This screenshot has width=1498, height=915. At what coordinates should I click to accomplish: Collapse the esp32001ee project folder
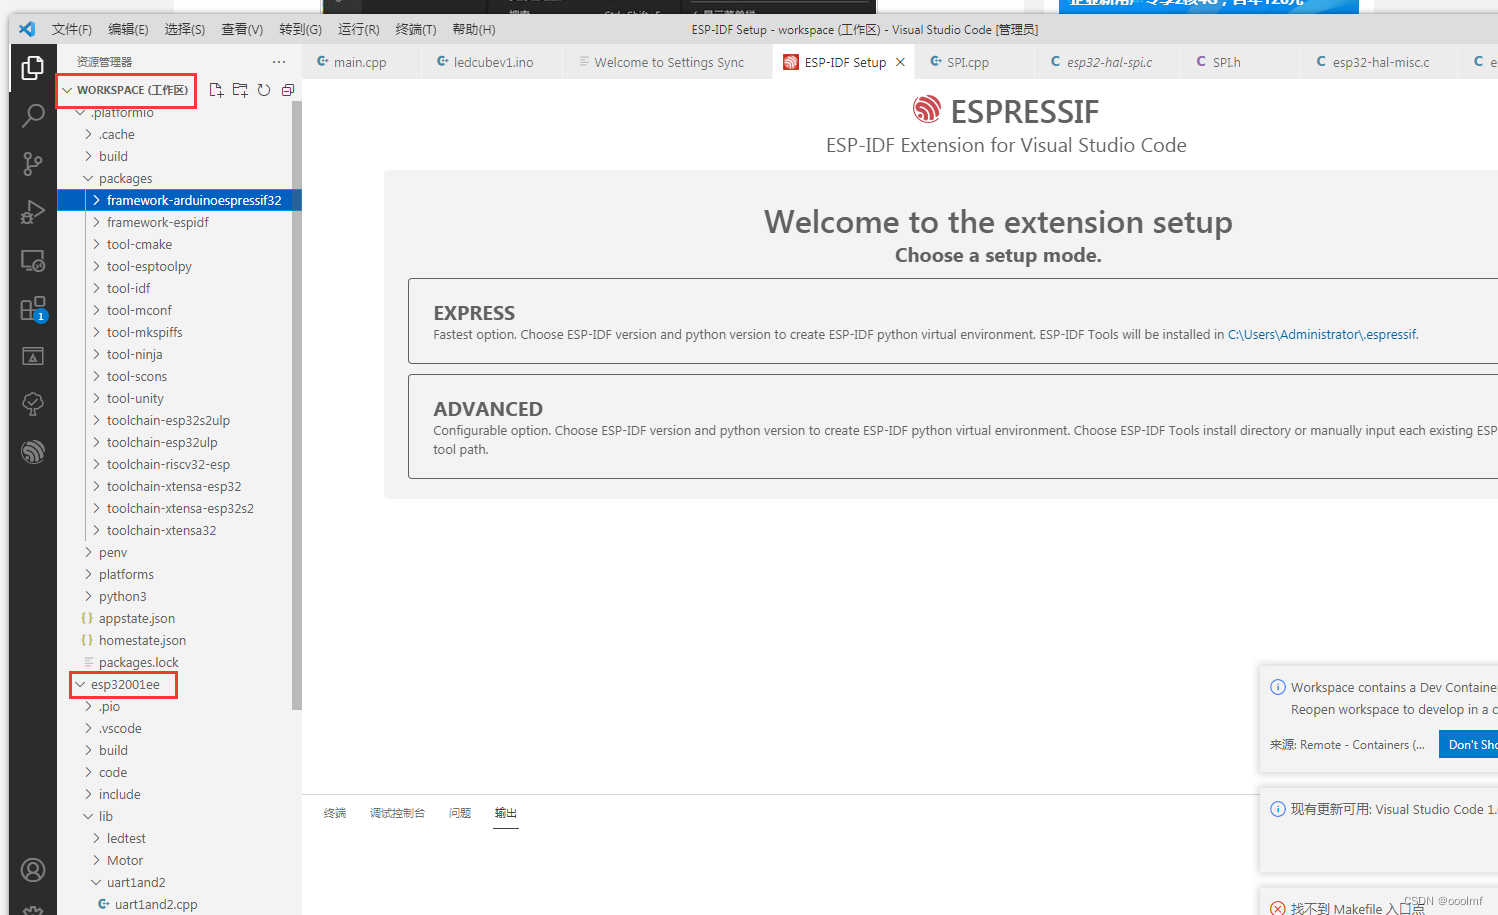pyautogui.click(x=179, y=684)
